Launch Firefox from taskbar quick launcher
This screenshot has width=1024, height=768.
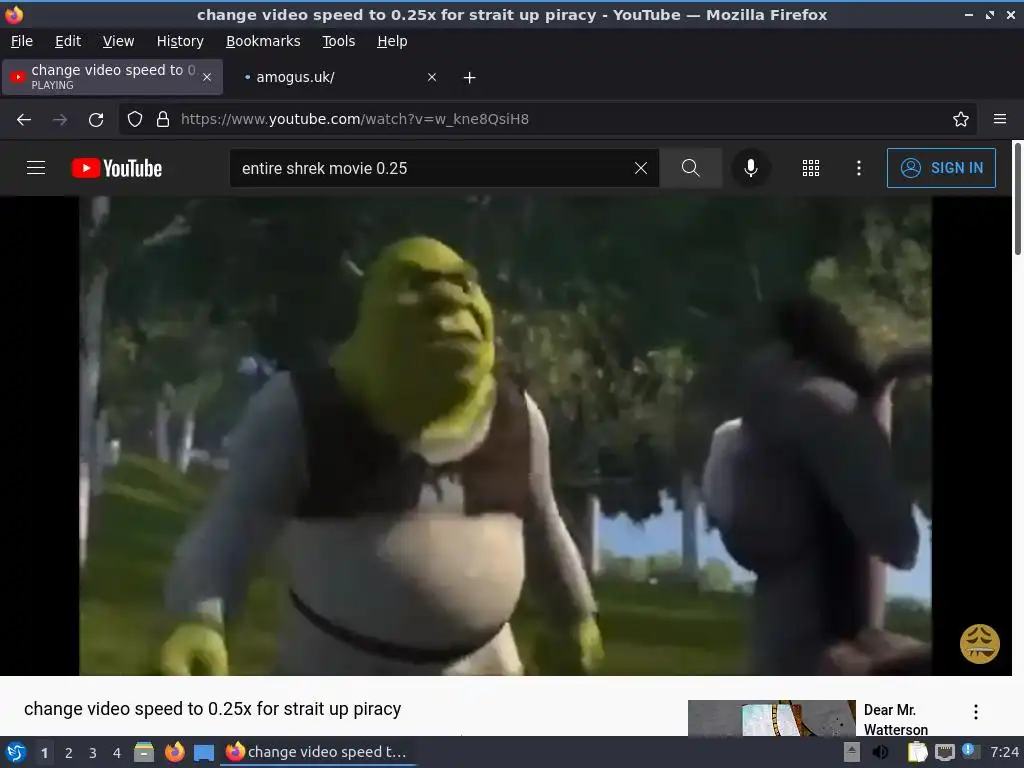point(174,752)
